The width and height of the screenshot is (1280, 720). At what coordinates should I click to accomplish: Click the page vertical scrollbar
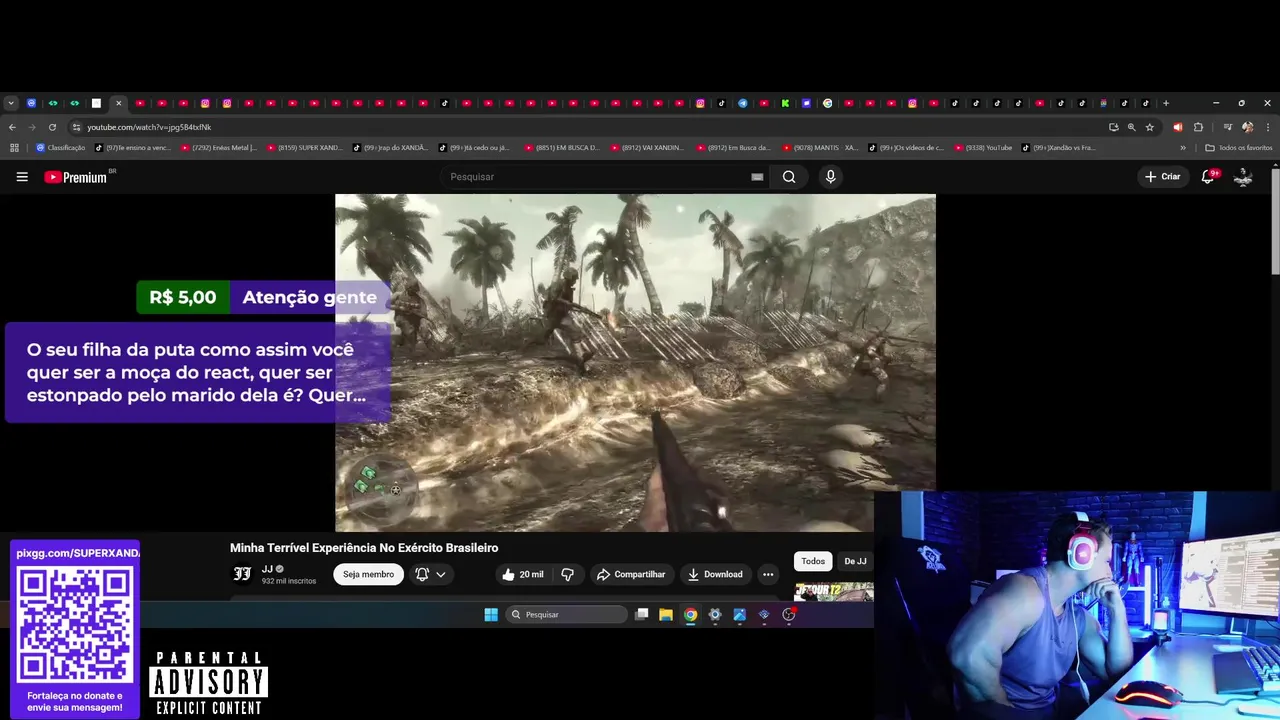point(1275,220)
